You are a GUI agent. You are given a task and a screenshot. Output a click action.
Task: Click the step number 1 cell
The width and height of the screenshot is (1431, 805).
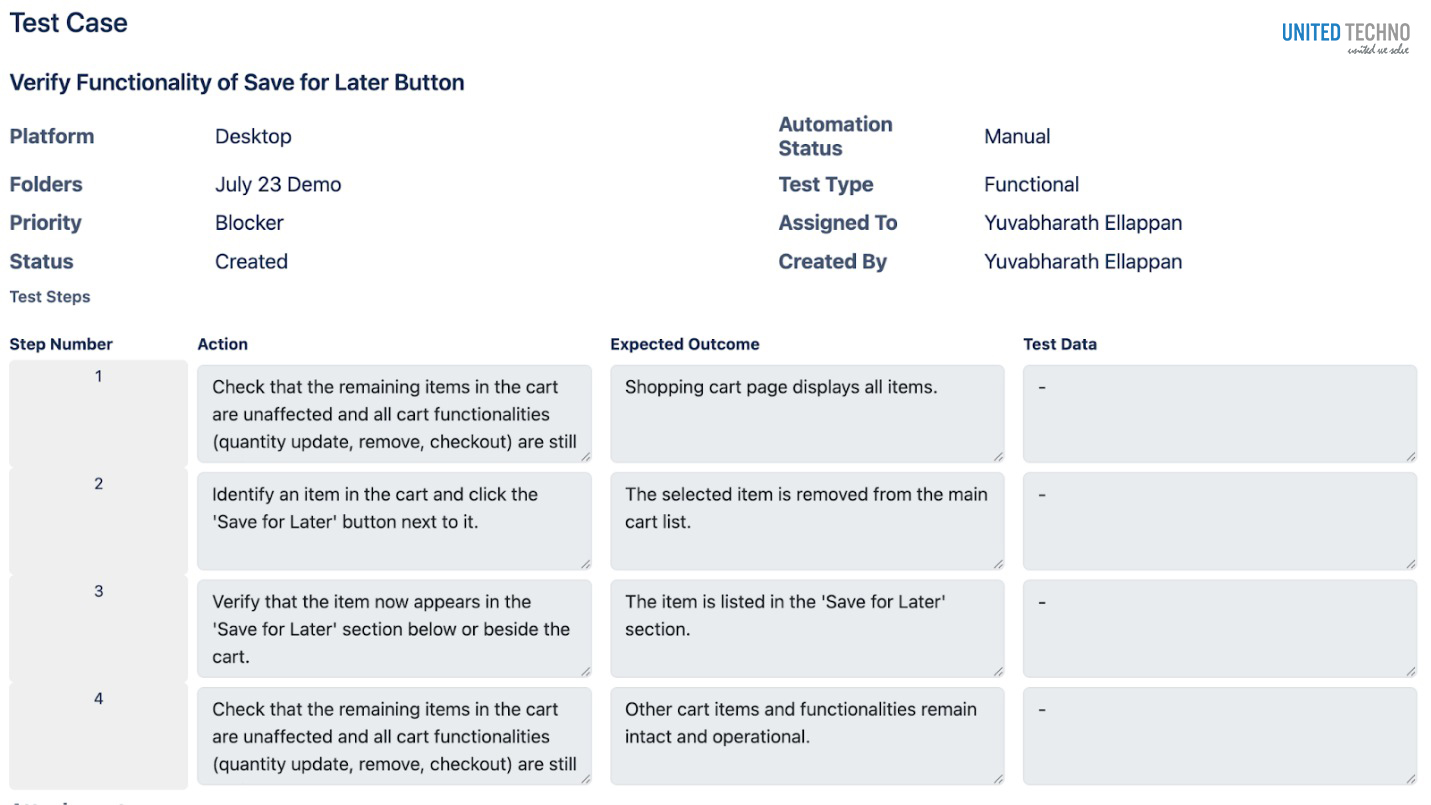(x=98, y=412)
